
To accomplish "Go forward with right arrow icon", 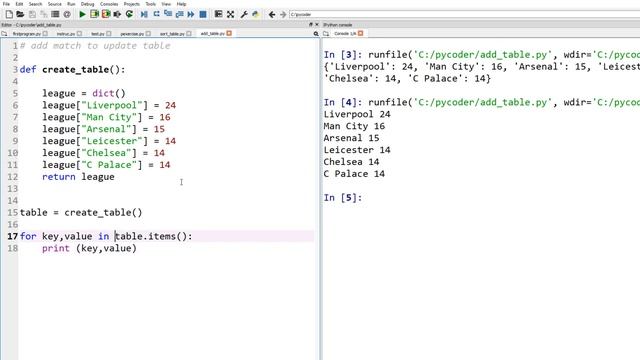I will 283,14.
